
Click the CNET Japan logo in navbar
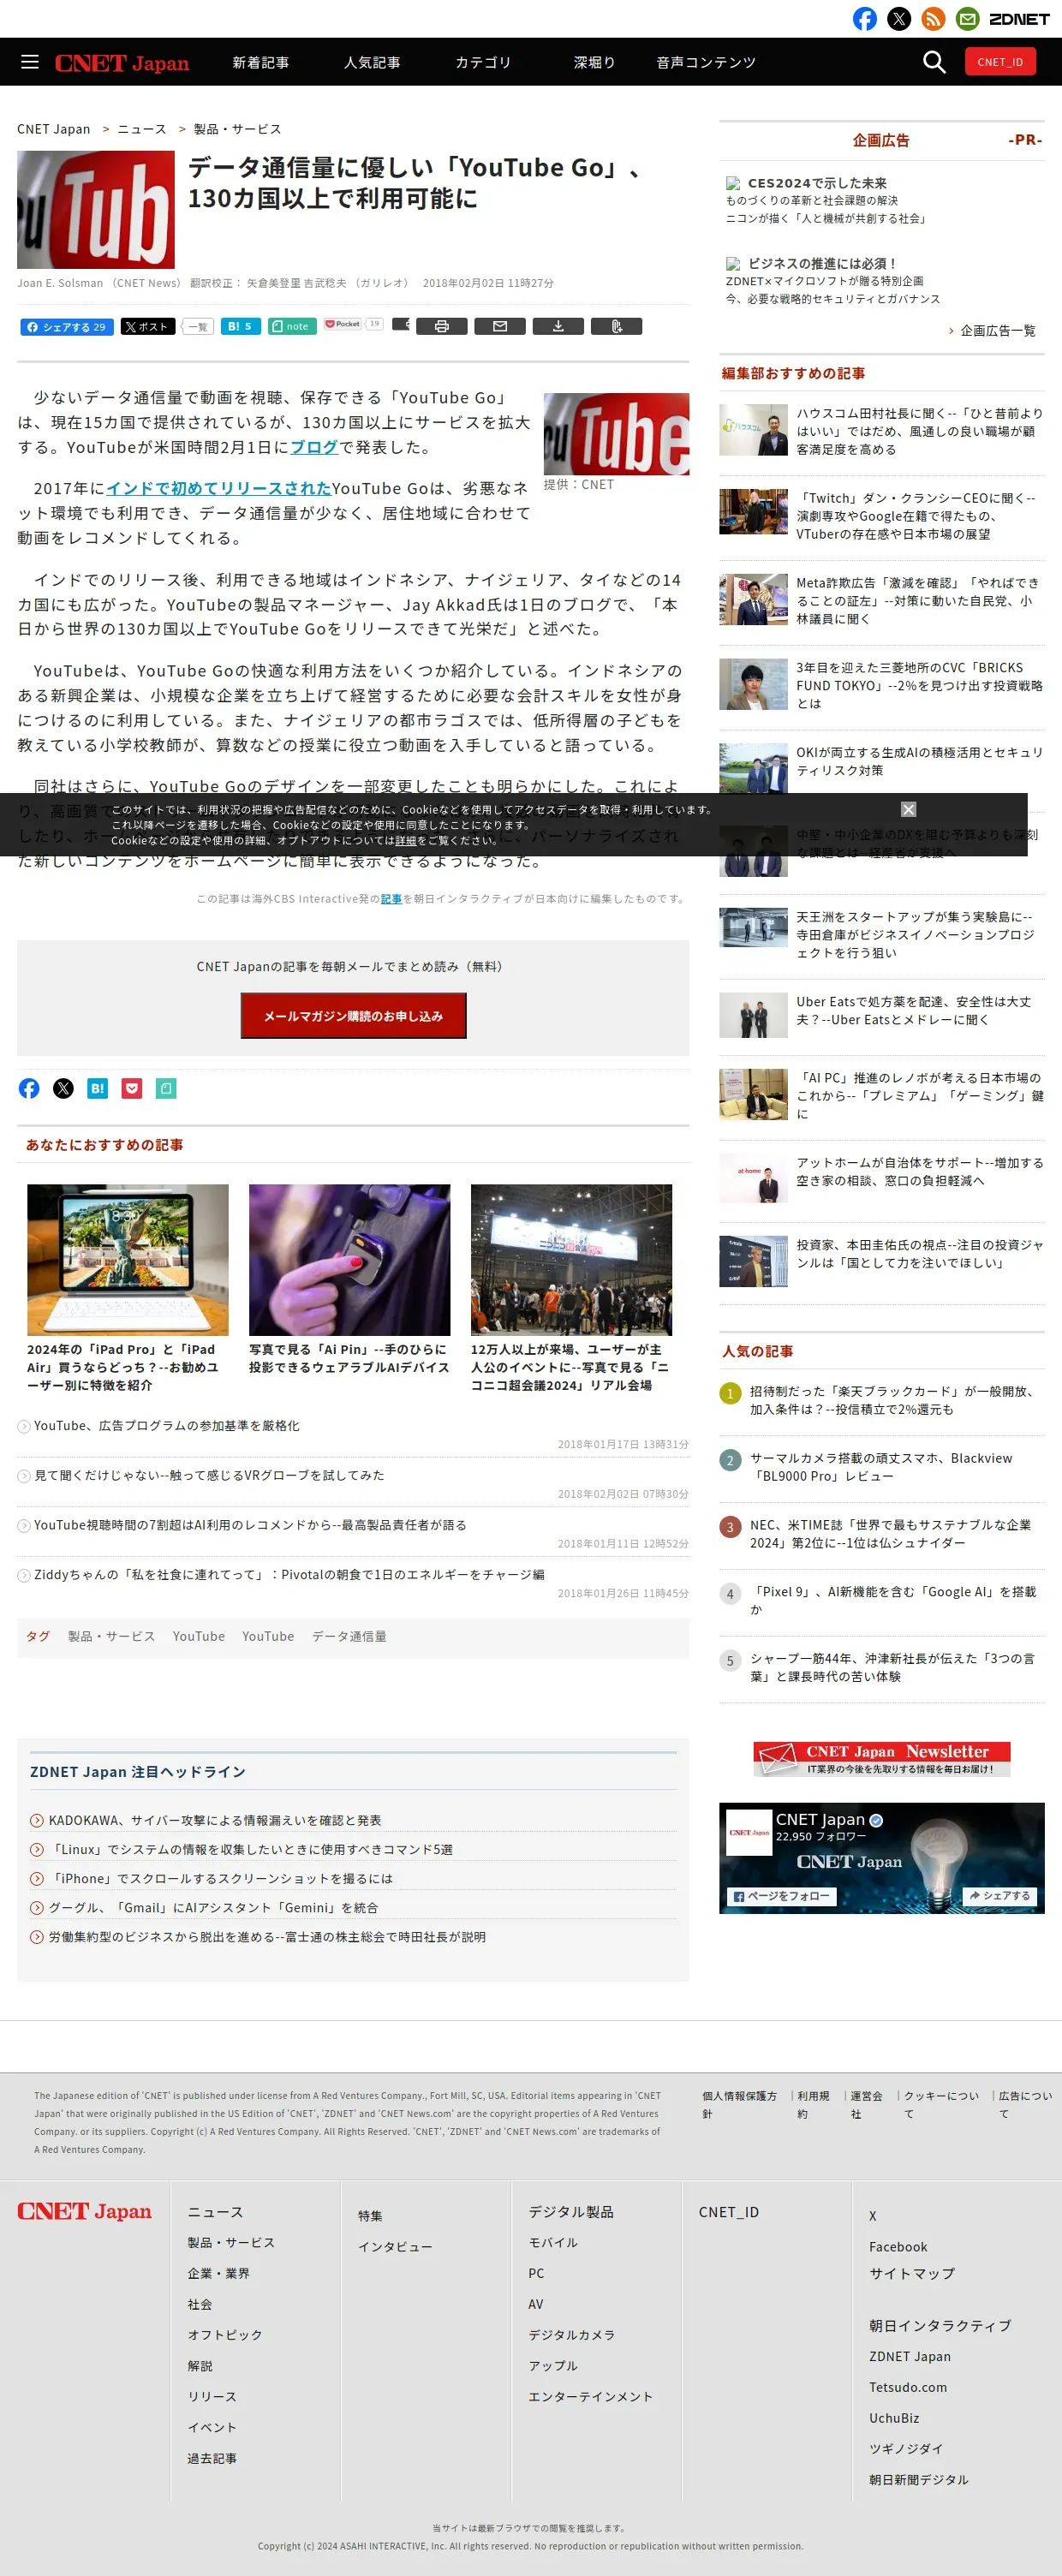pos(122,63)
